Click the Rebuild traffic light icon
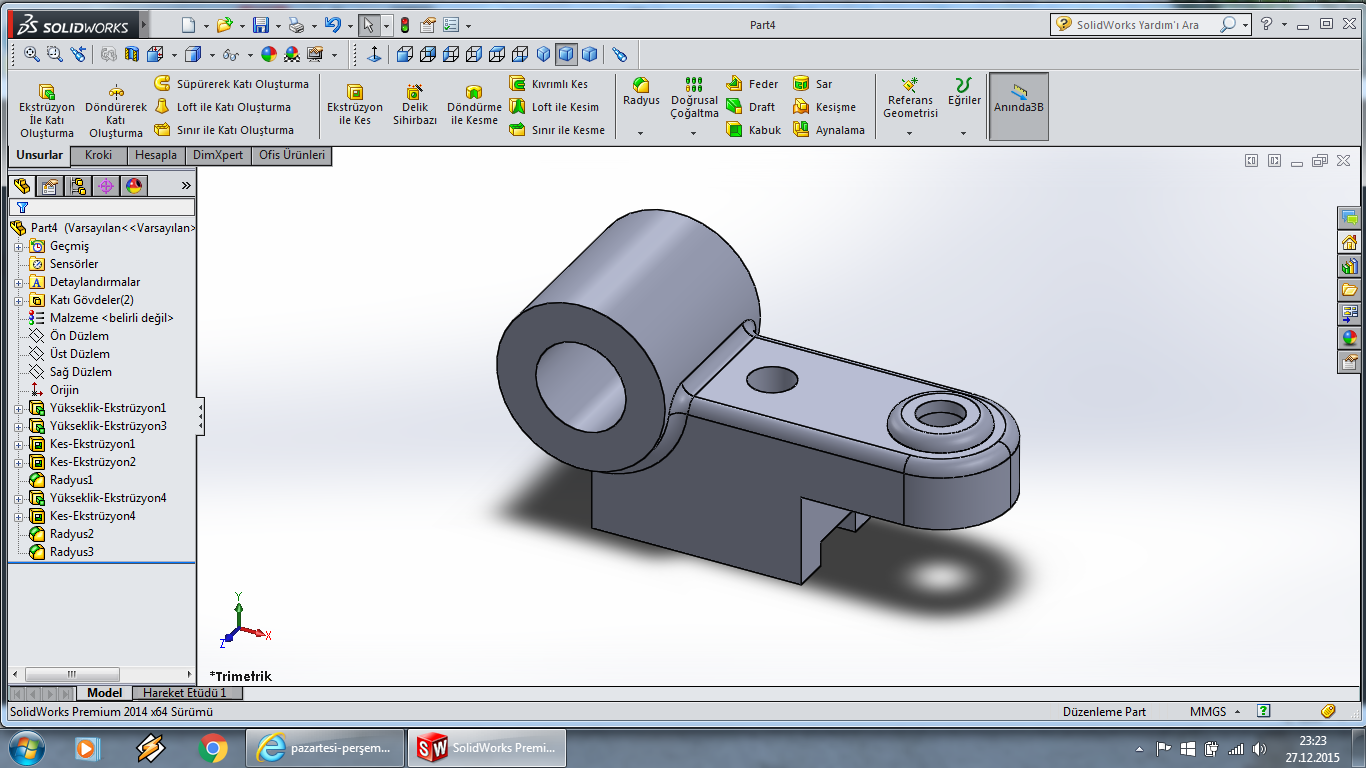 [405, 25]
